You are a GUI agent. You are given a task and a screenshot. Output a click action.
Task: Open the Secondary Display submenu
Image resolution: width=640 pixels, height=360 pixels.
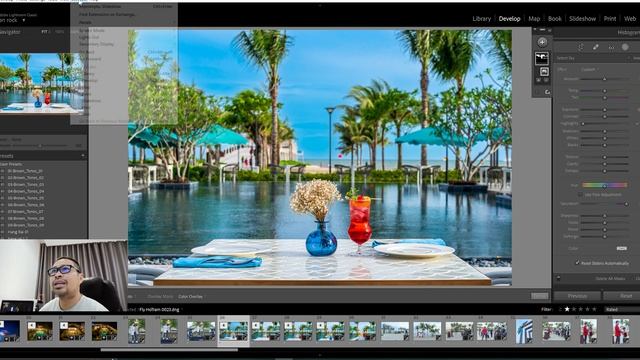96,44
